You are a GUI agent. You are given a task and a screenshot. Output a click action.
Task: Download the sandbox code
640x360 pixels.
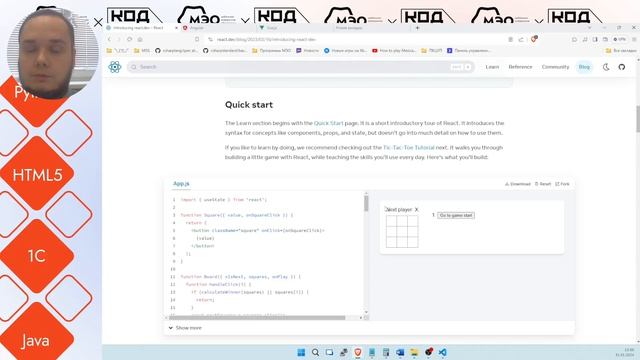pos(518,184)
